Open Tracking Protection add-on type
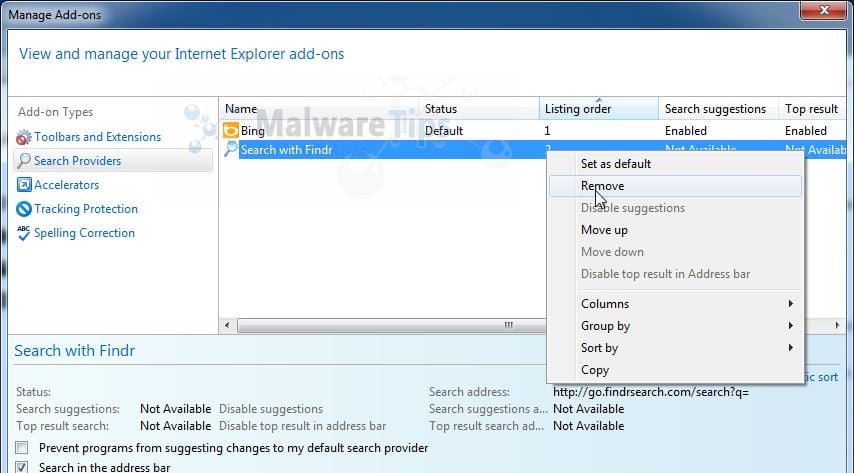854x473 pixels. pyautogui.click(x=86, y=209)
